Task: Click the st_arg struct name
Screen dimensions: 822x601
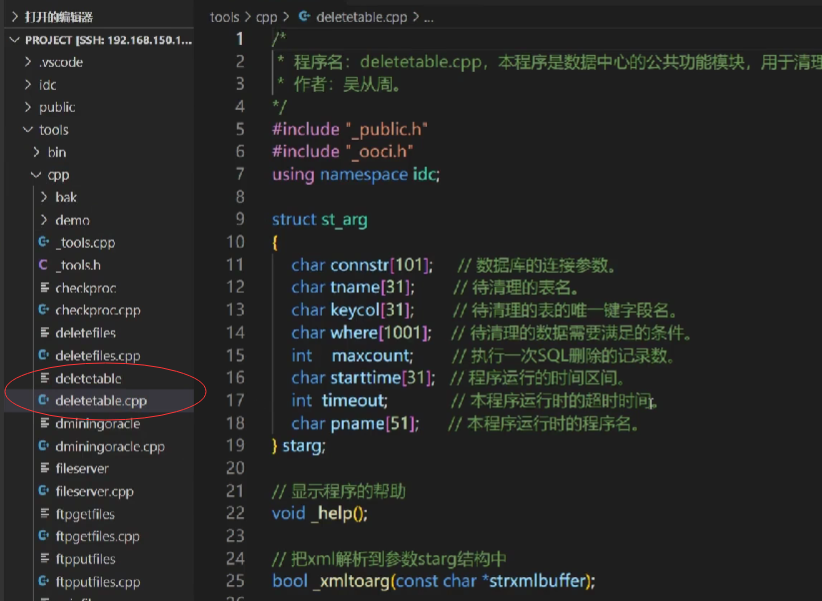Action: pos(344,220)
